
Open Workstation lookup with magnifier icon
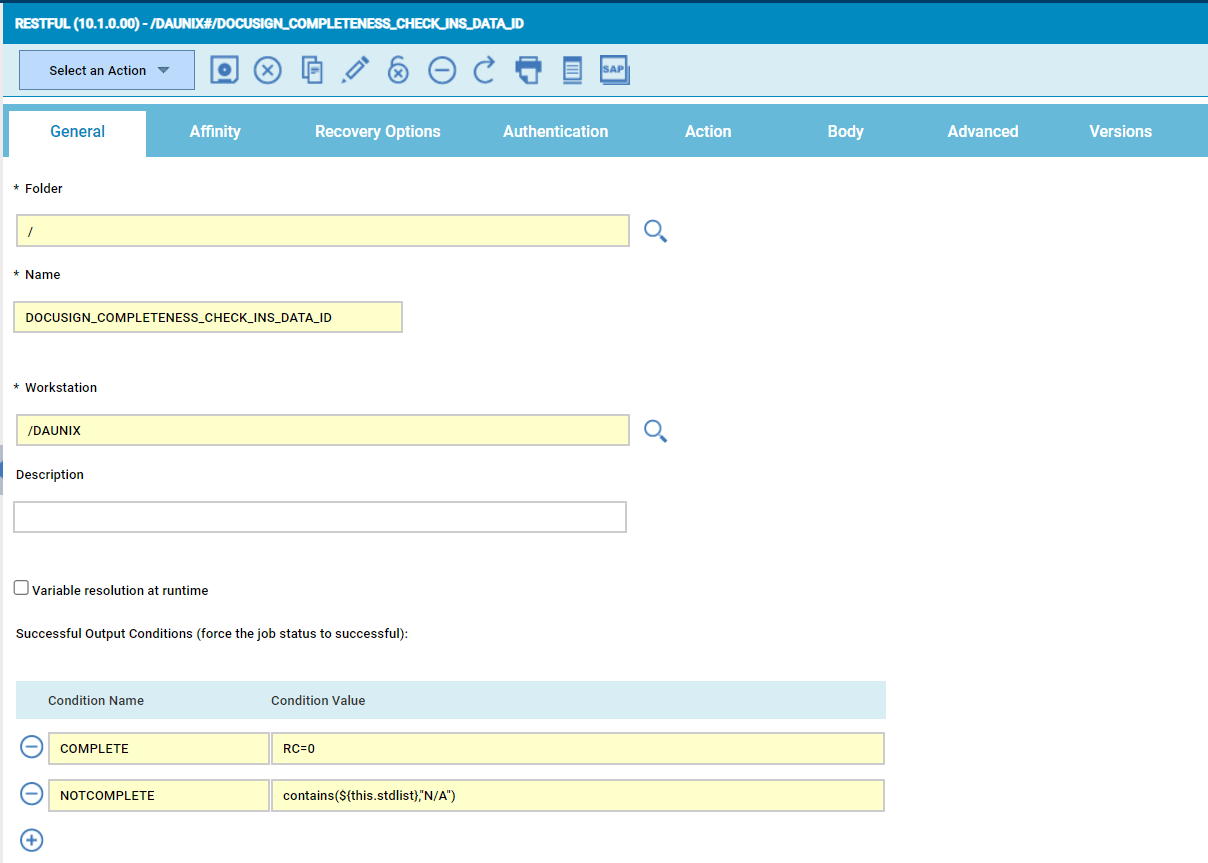point(655,431)
